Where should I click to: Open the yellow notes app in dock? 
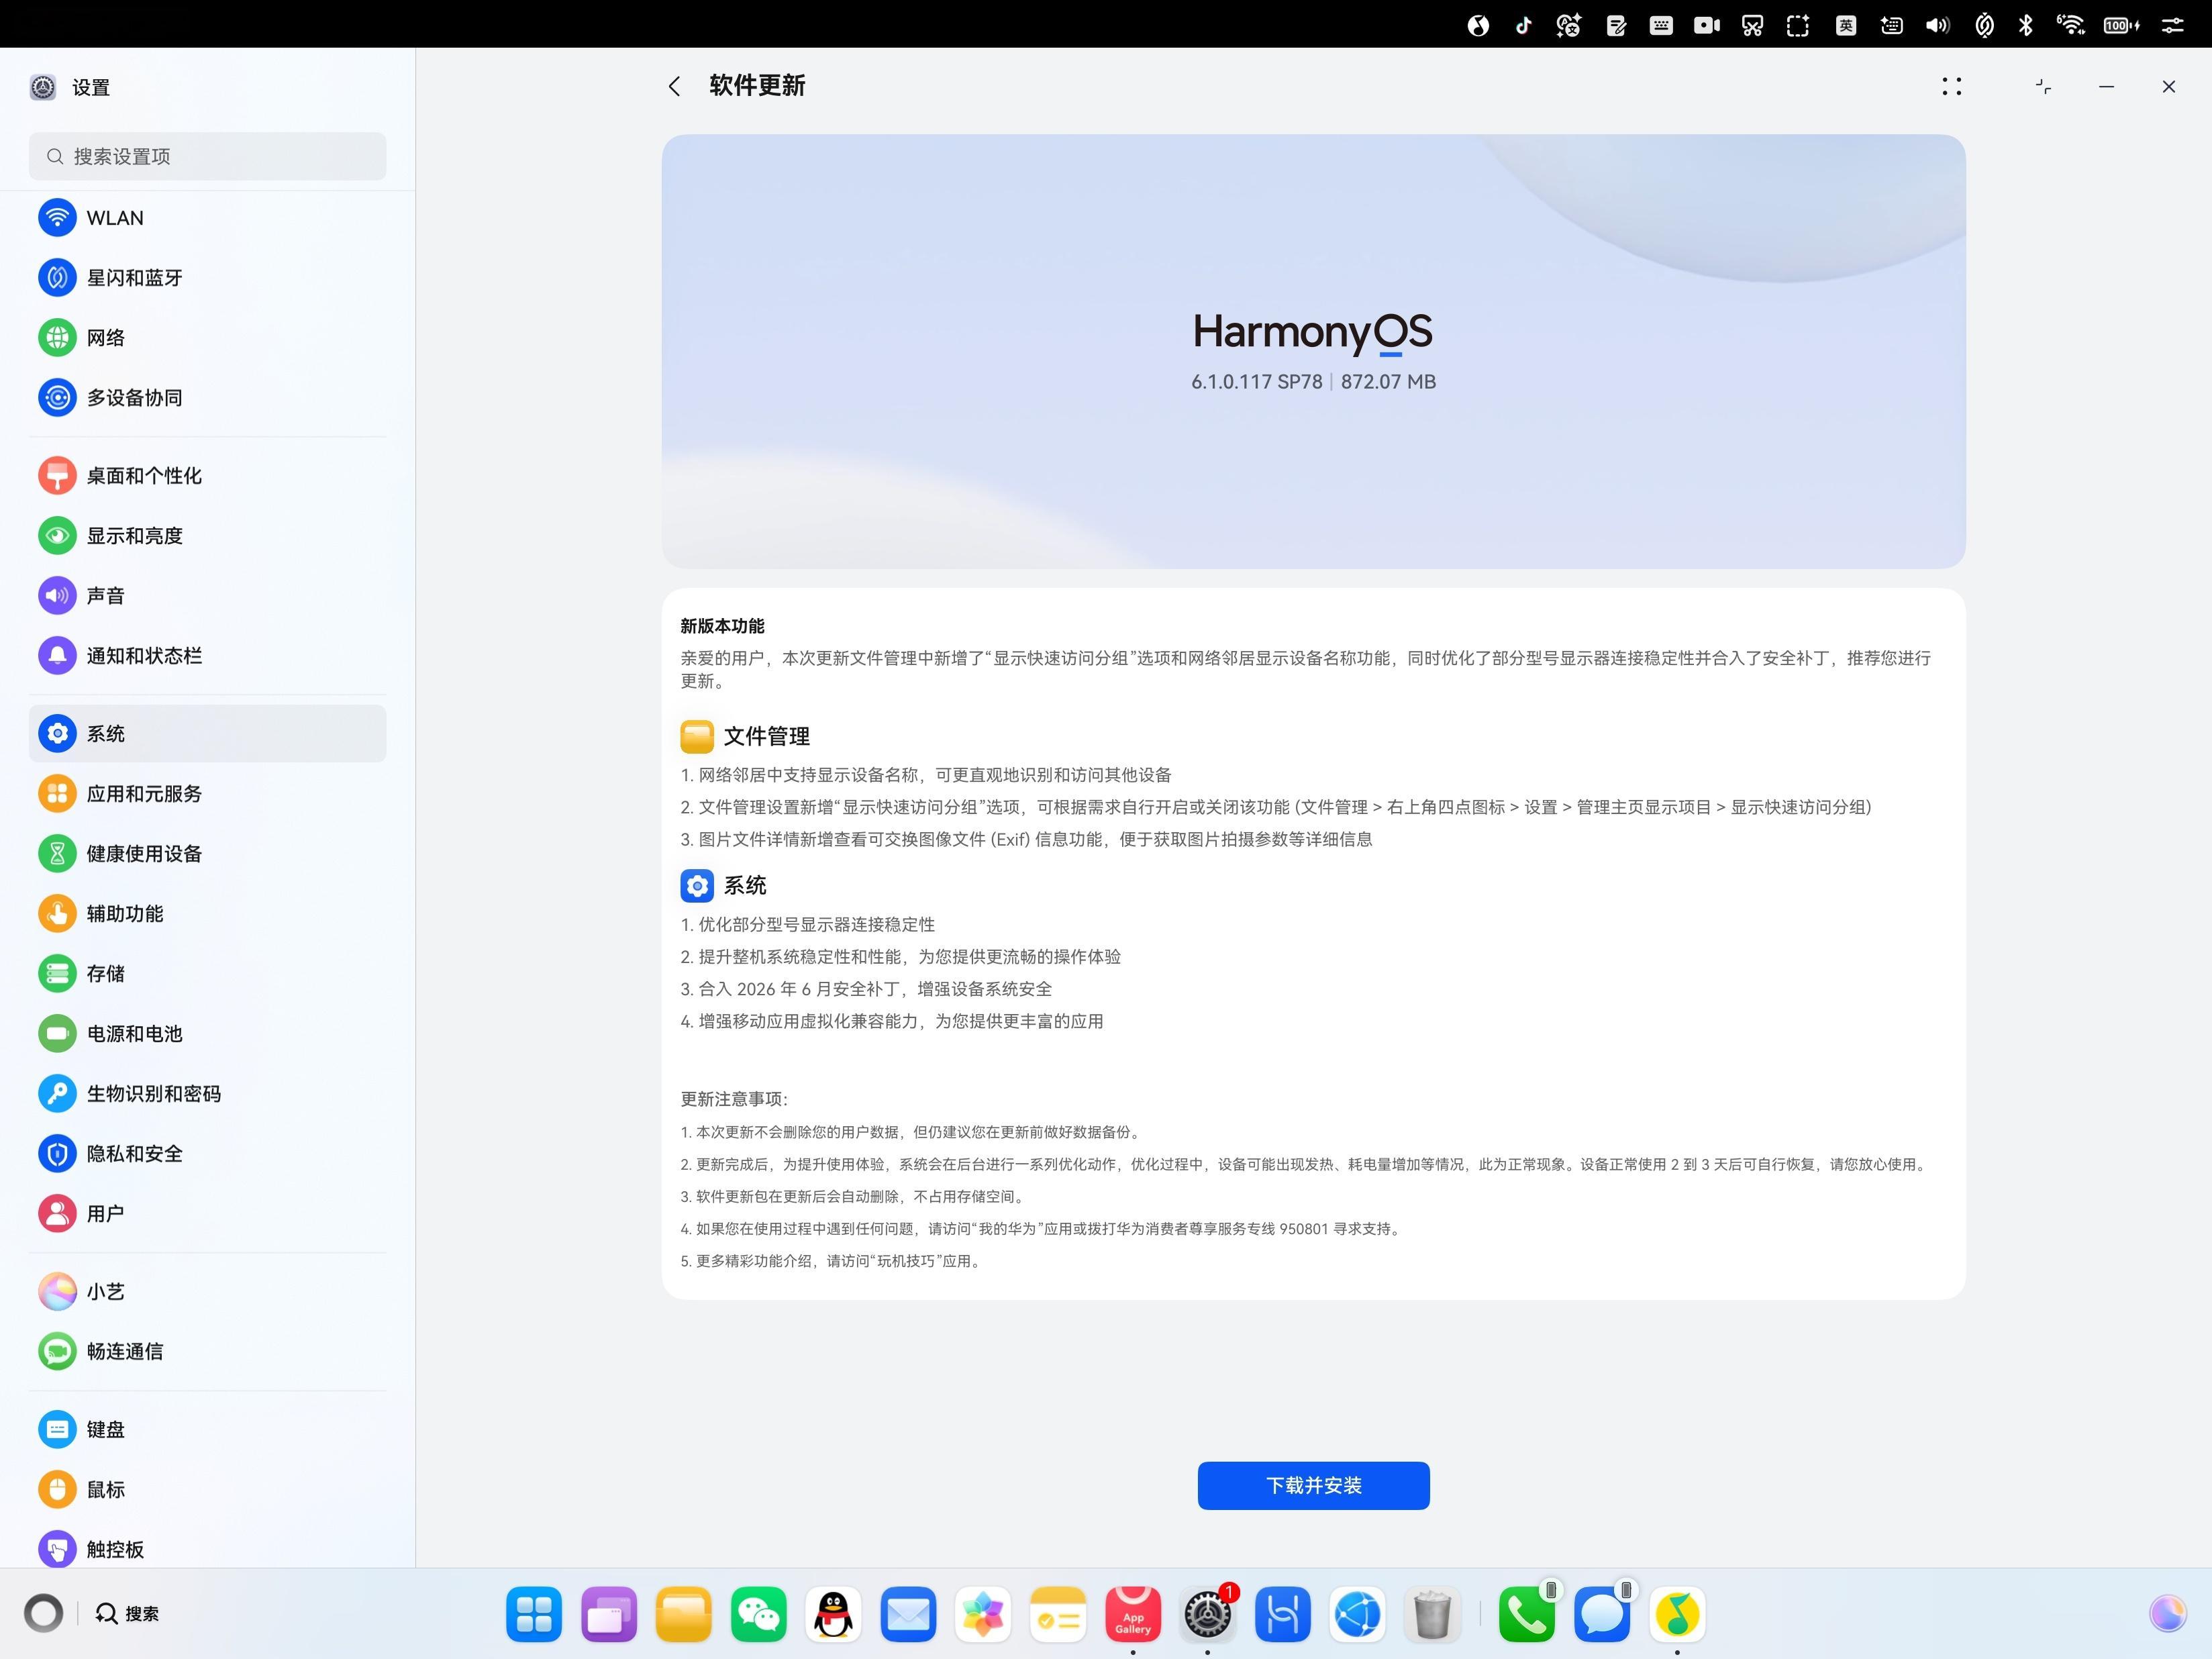(1058, 1614)
